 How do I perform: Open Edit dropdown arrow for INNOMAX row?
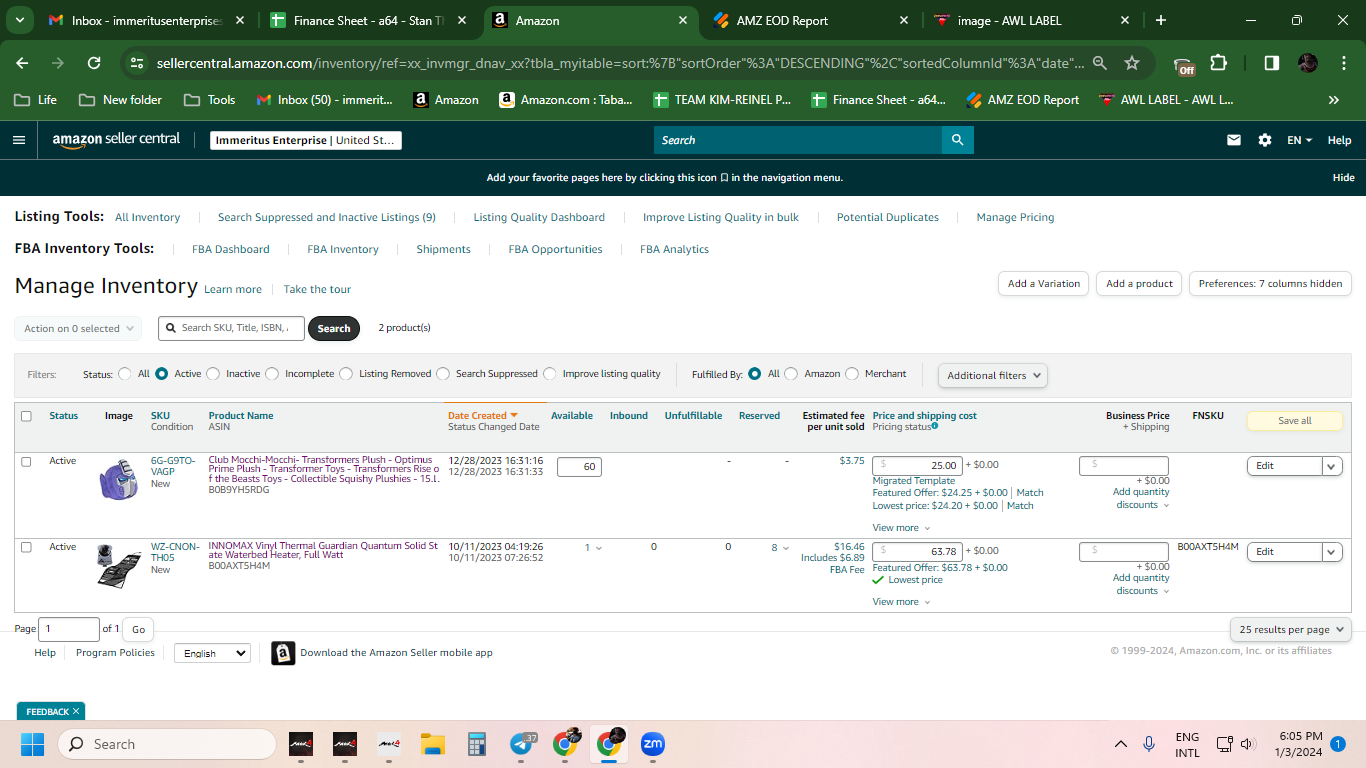pos(1332,552)
